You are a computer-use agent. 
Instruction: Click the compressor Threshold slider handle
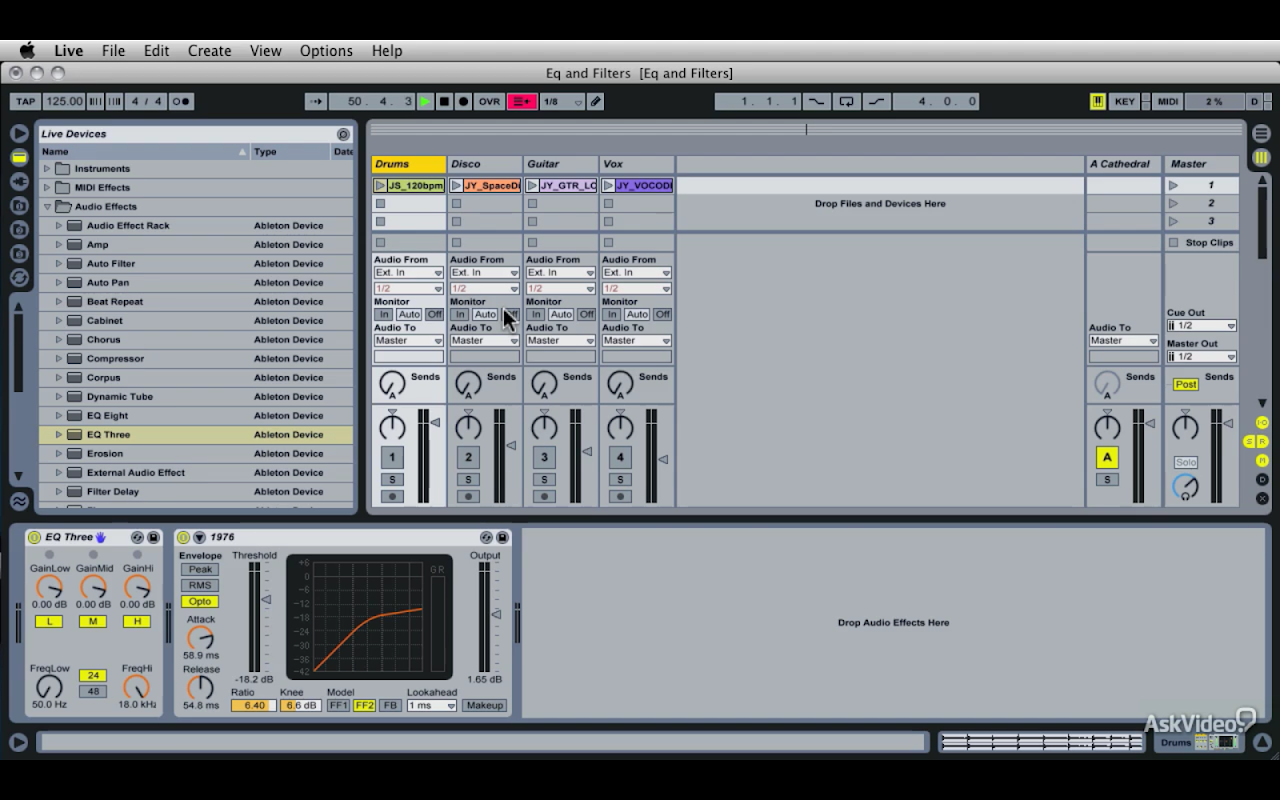tap(266, 599)
